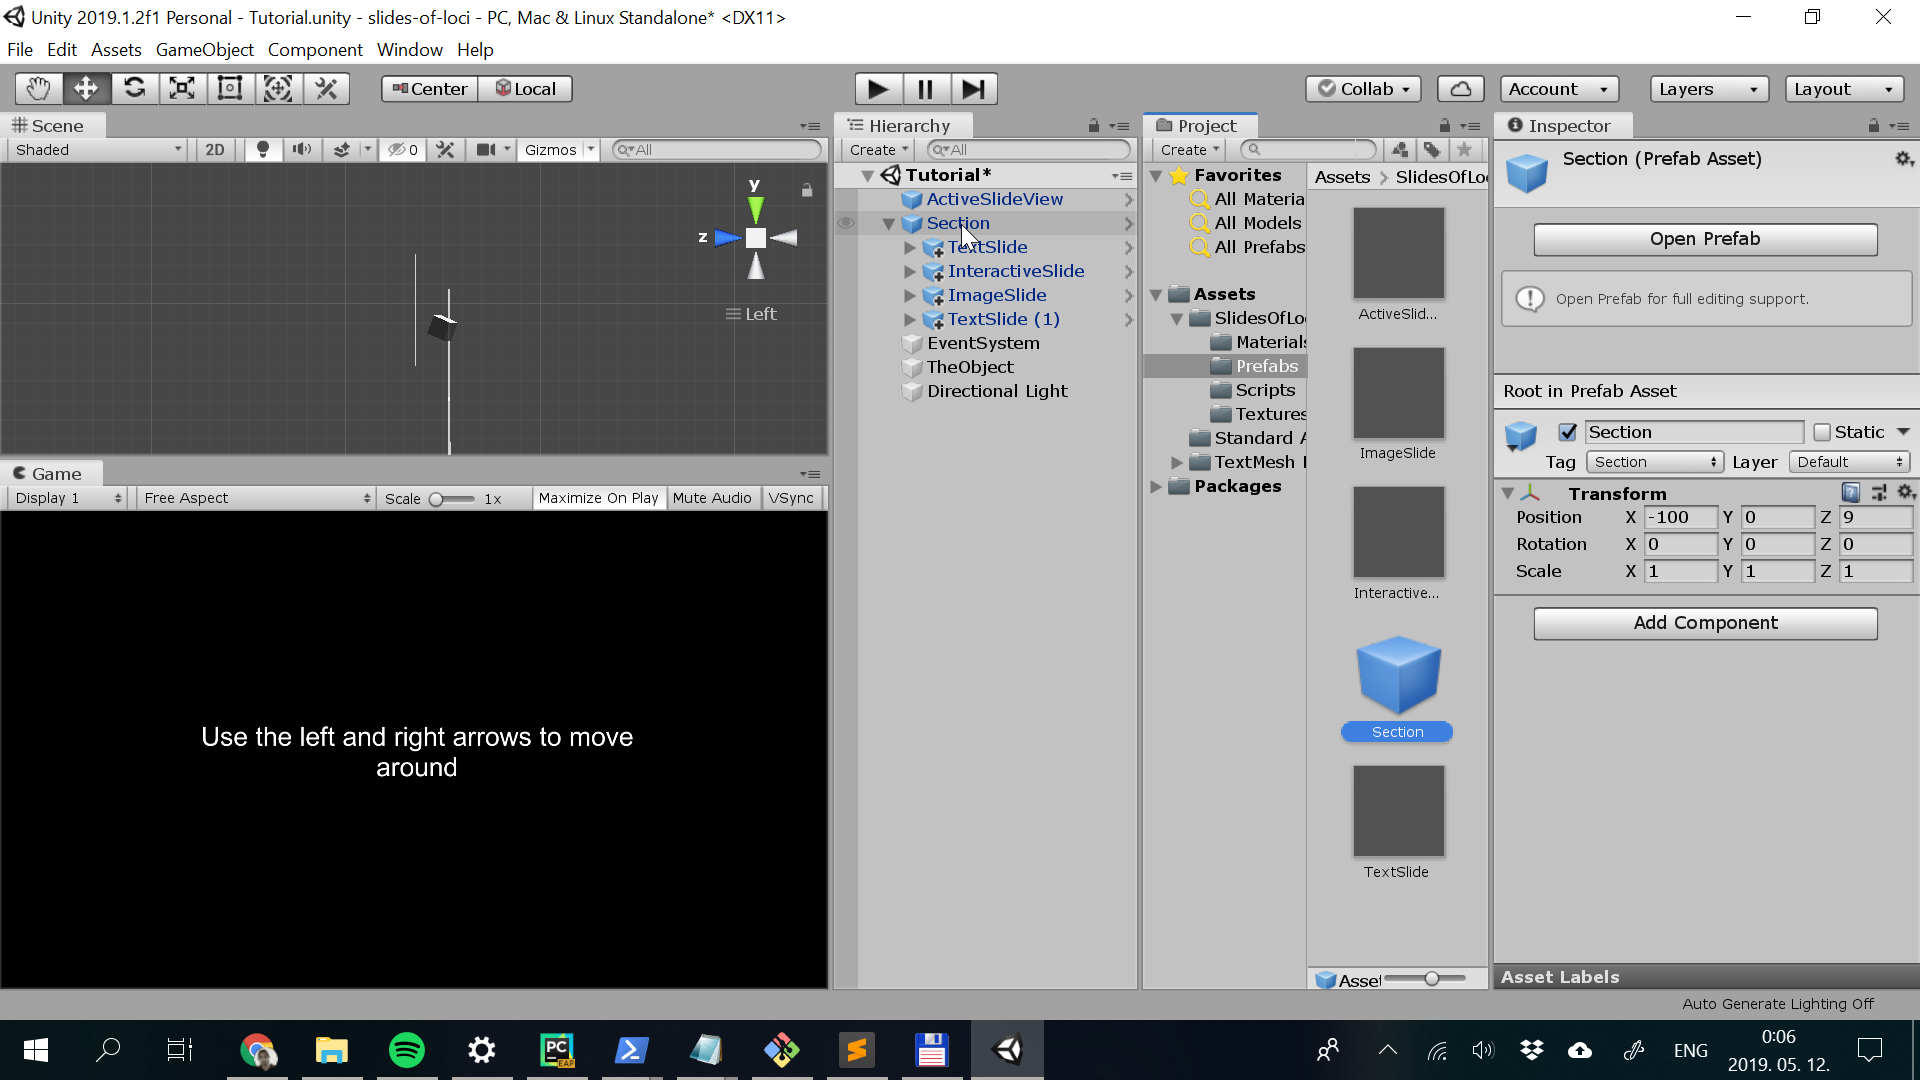Select the TextSlide thumbnail in Project panel

click(1398, 811)
